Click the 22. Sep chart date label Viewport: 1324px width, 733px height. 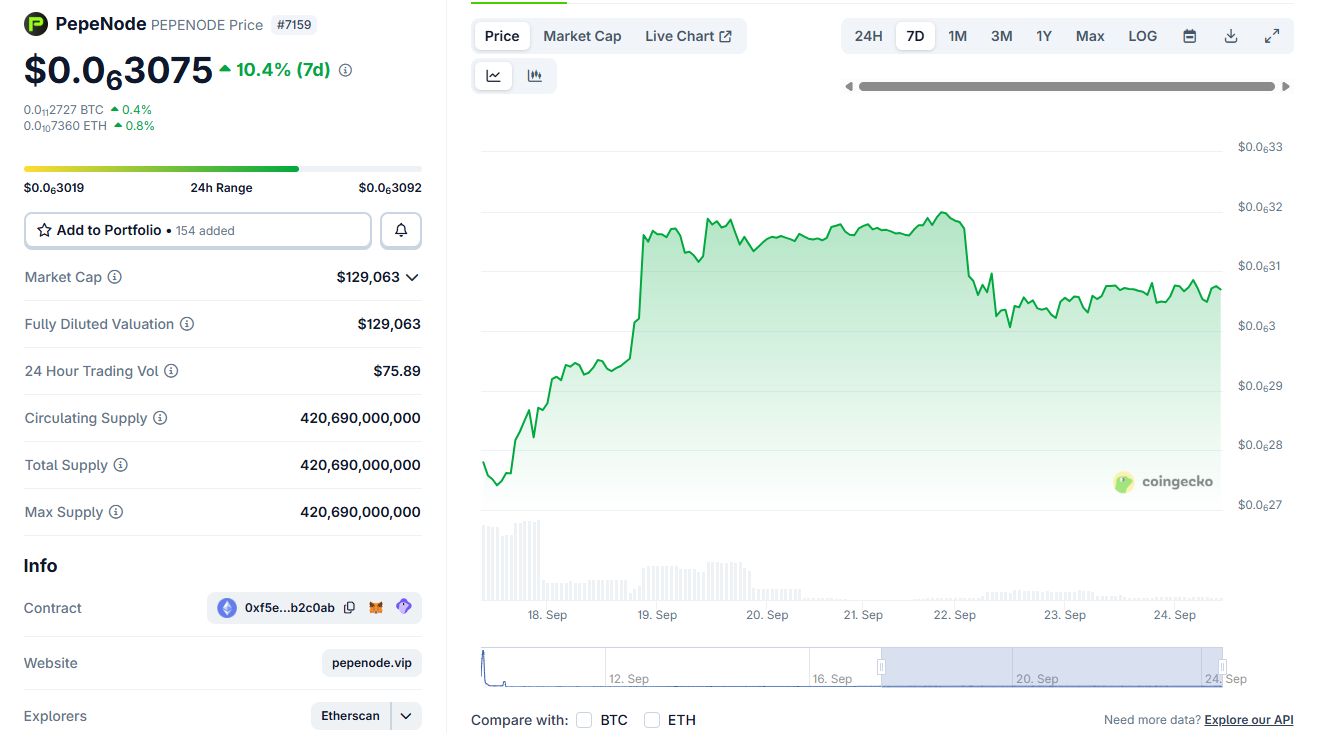(x=955, y=615)
